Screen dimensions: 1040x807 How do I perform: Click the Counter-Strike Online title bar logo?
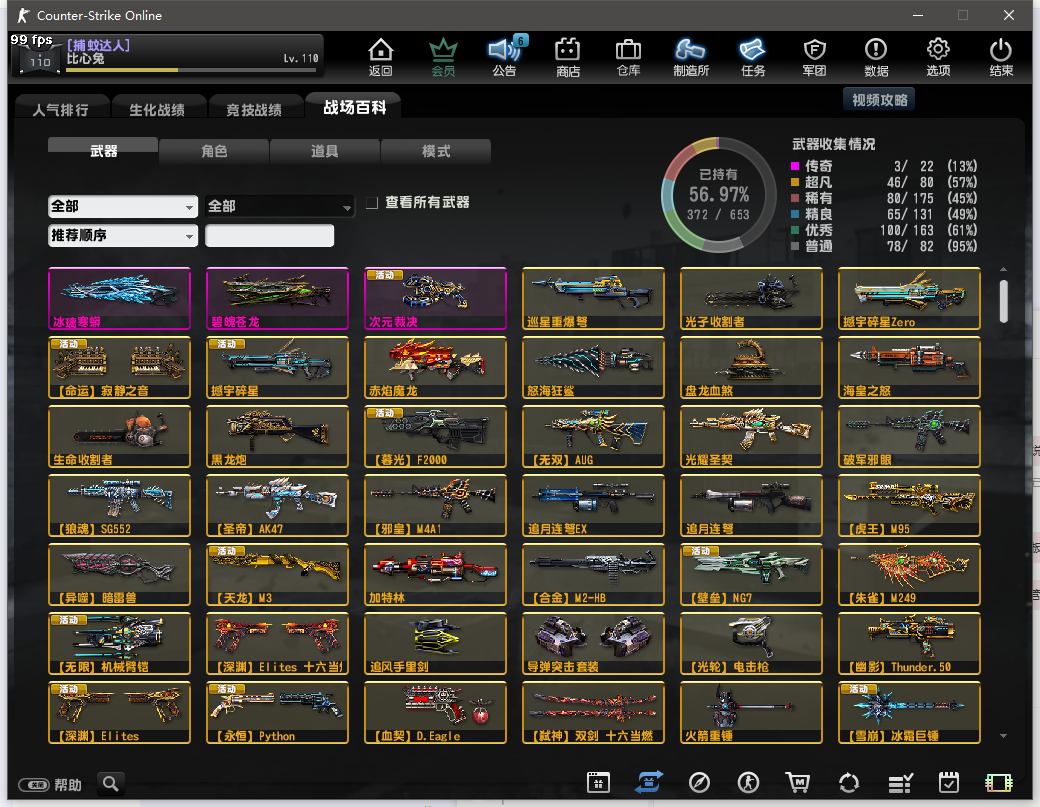[23, 15]
